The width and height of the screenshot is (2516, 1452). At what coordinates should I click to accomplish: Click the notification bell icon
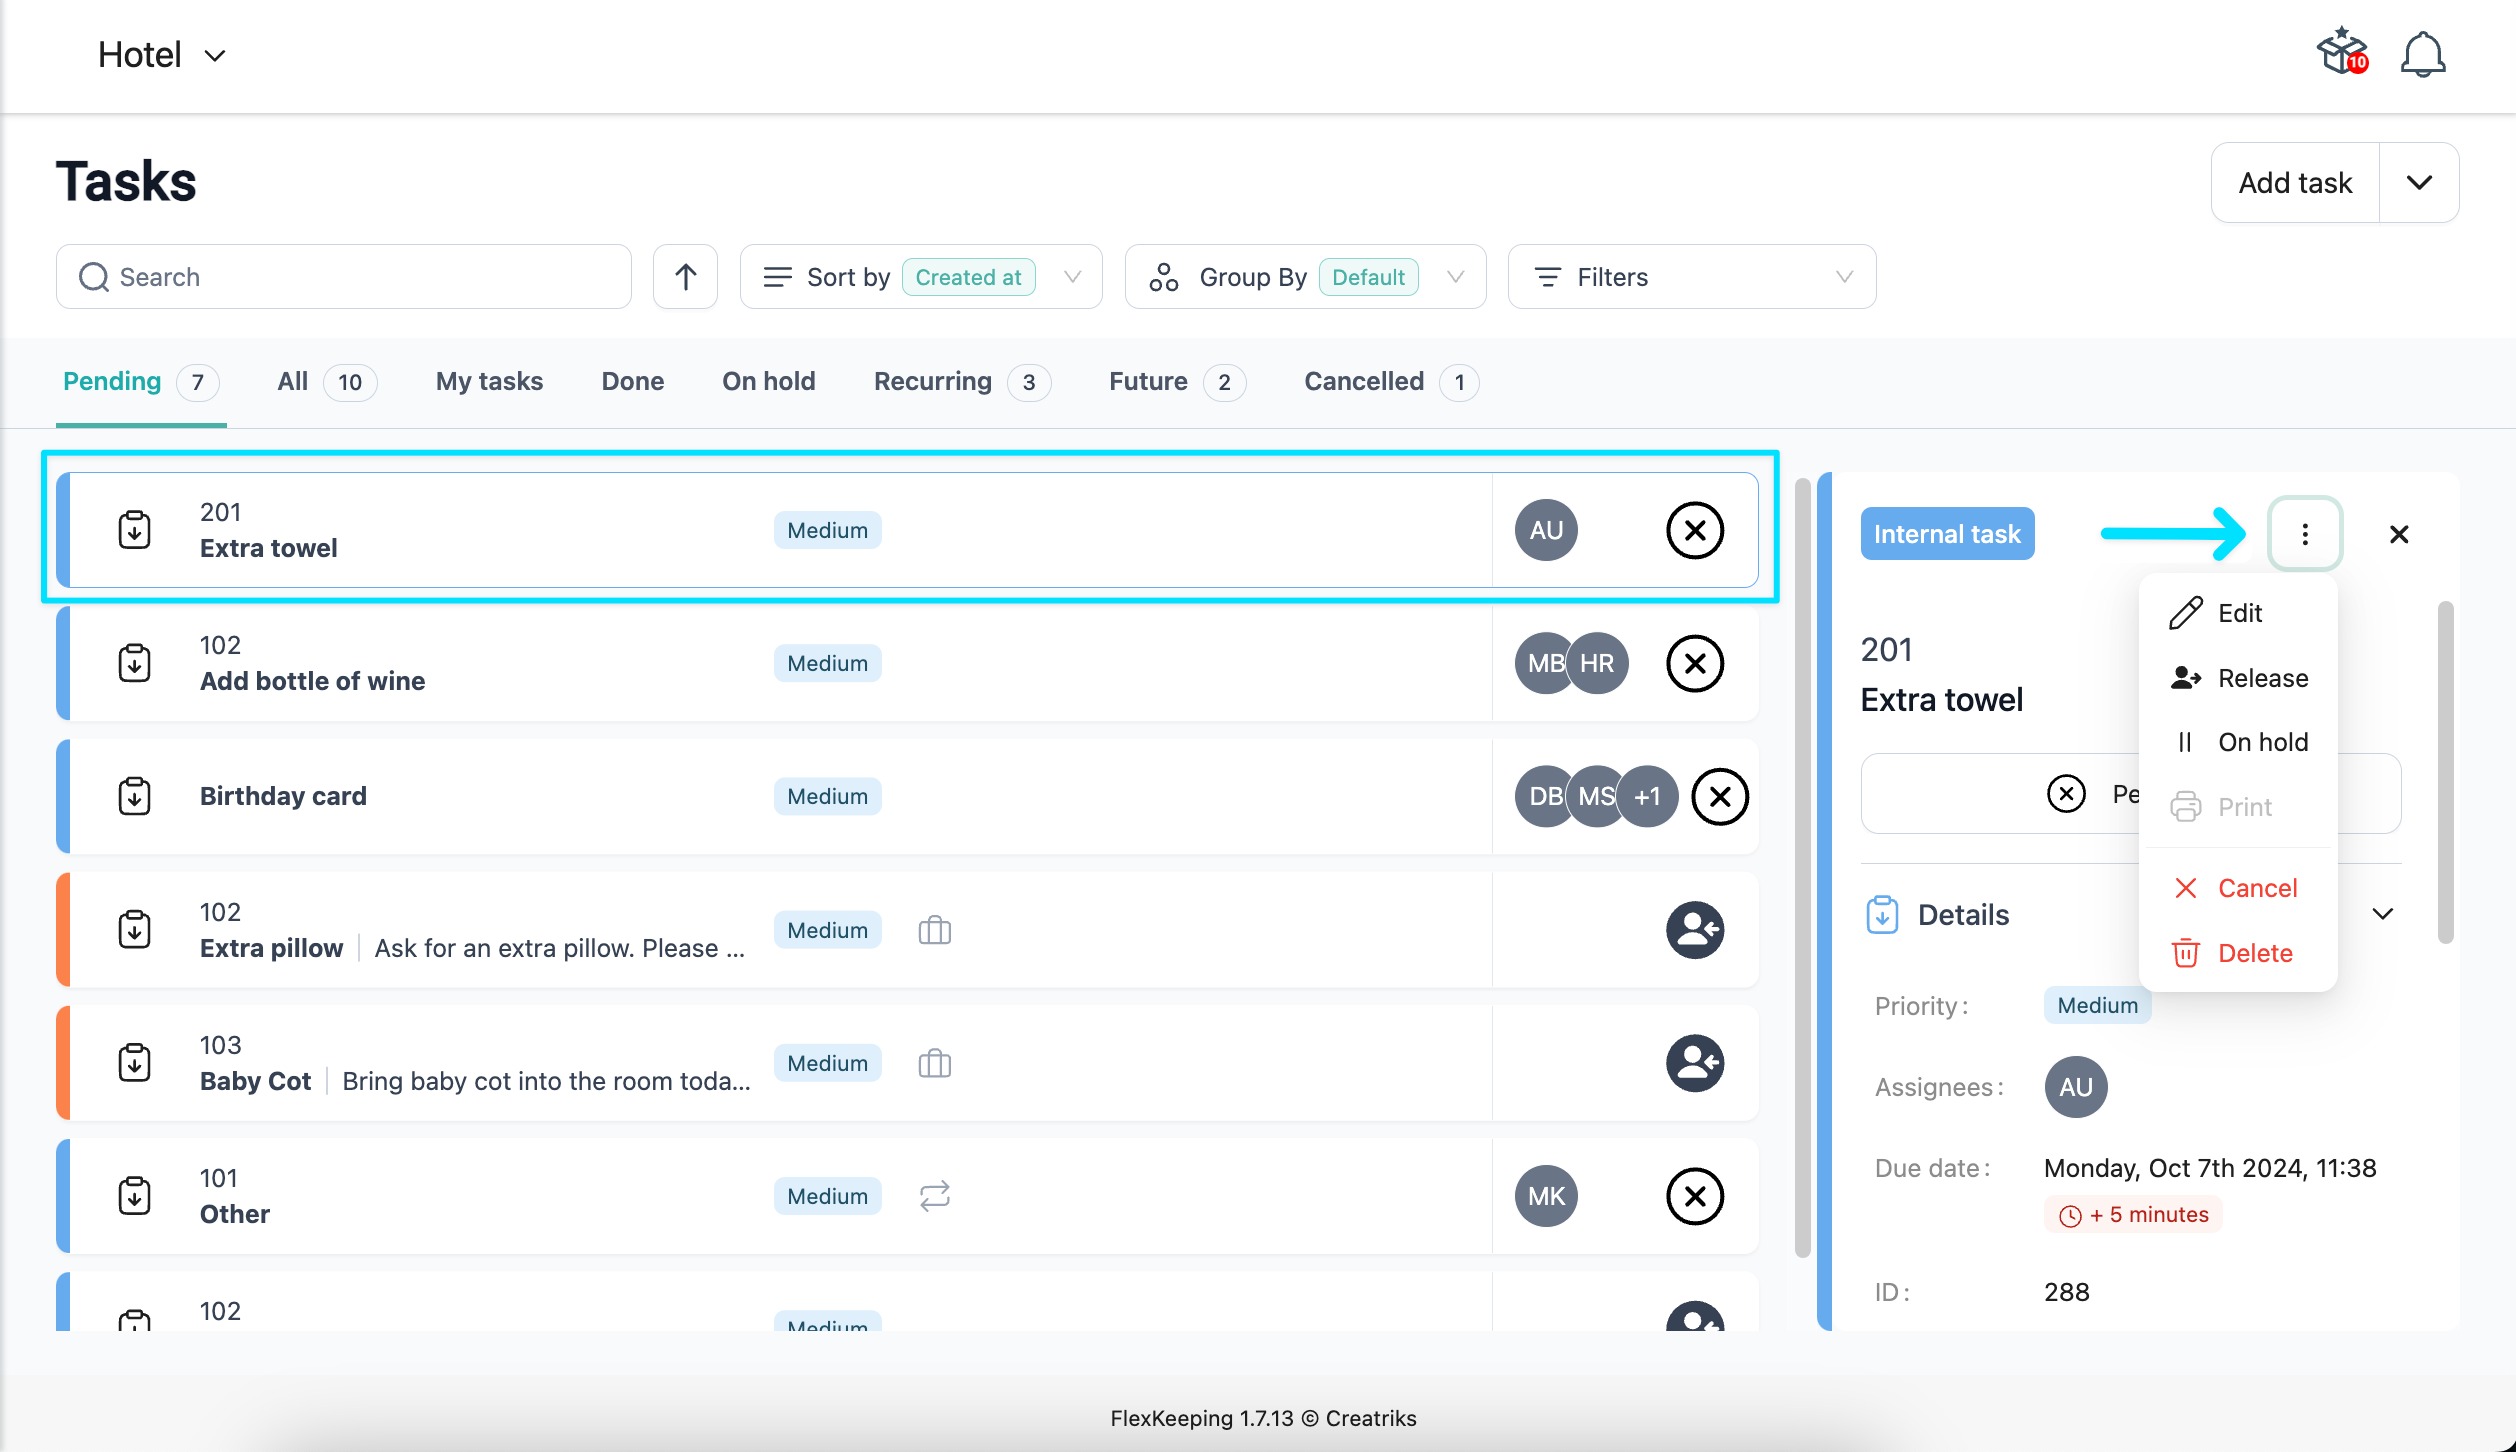click(x=2422, y=55)
